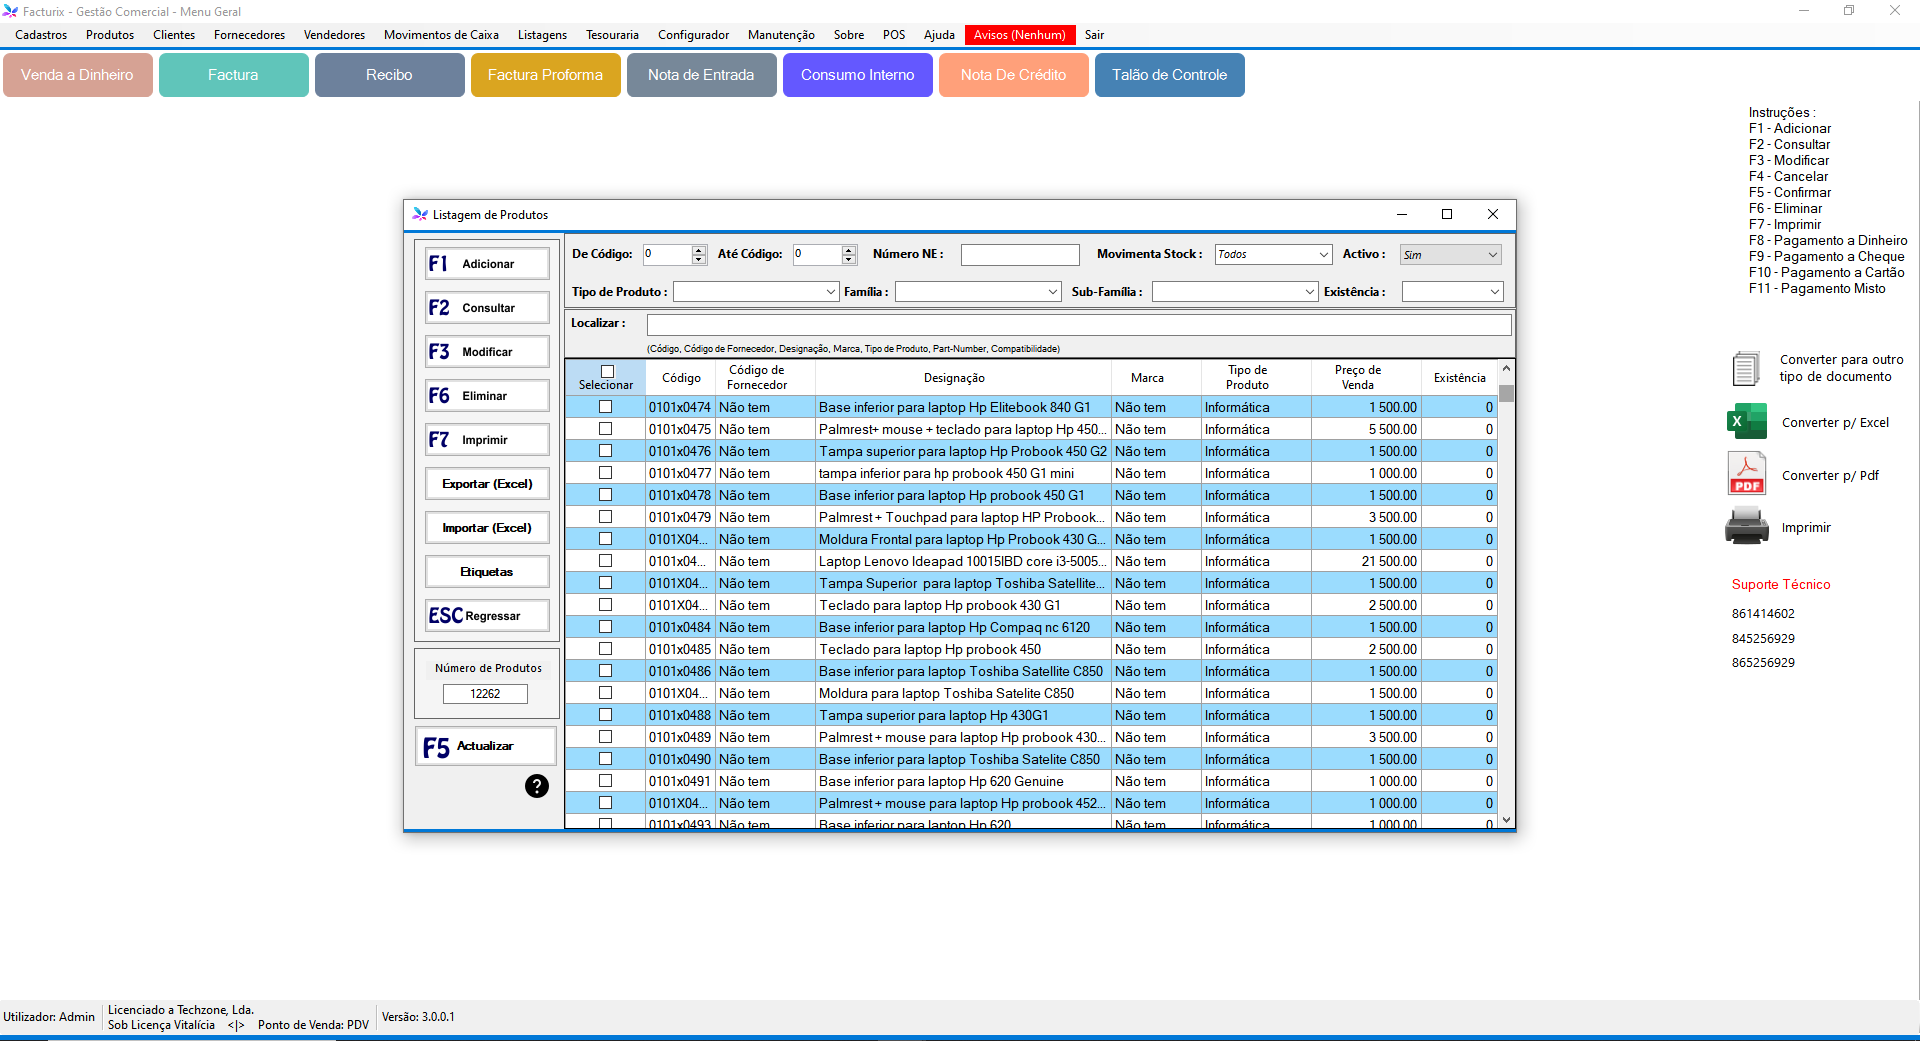Open the black question mark help icon
The width and height of the screenshot is (1920, 1041).
(x=537, y=786)
